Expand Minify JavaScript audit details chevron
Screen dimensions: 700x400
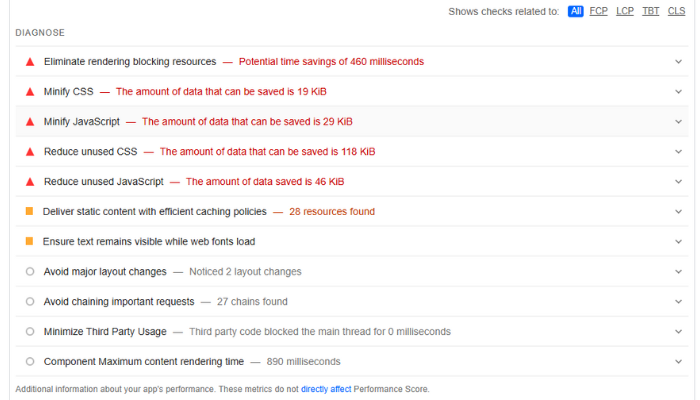pos(679,122)
